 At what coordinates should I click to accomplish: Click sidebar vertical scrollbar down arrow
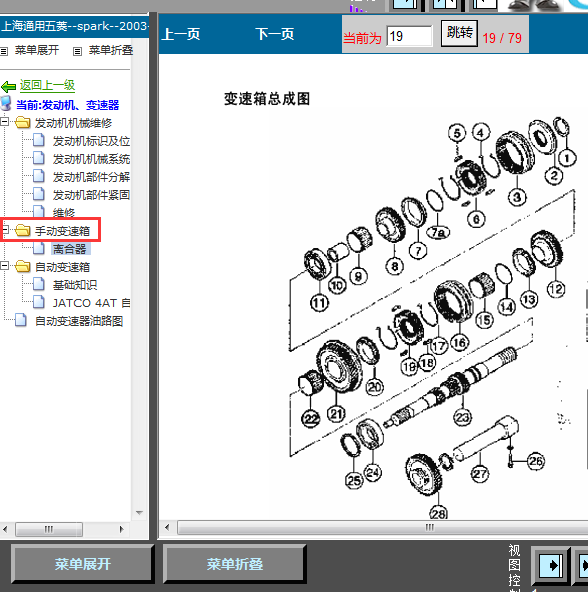tap(139, 513)
